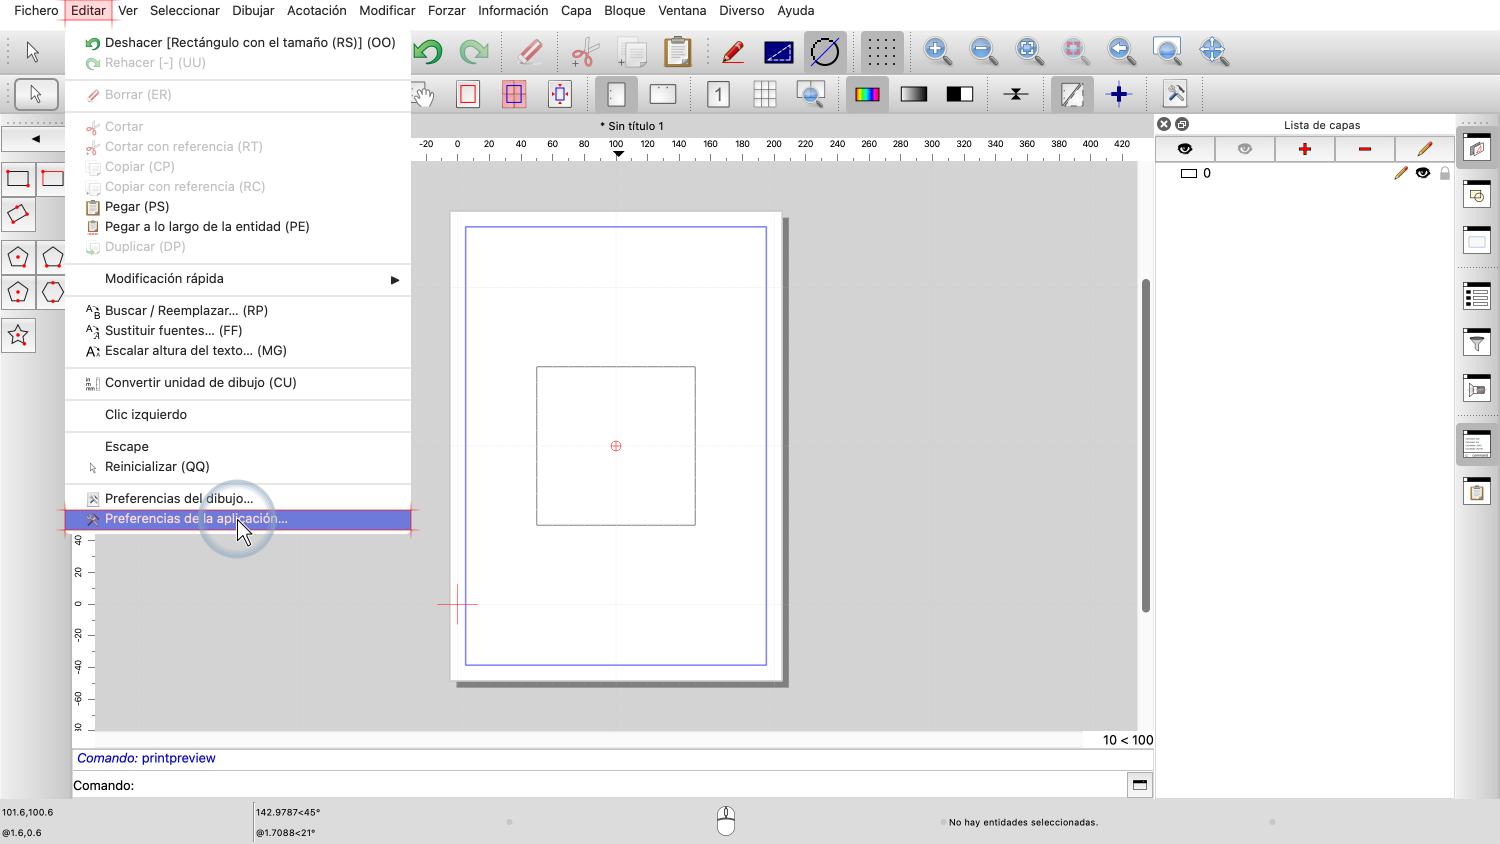Click the auto zoom icon
This screenshot has width=1500, height=844.
(1028, 50)
